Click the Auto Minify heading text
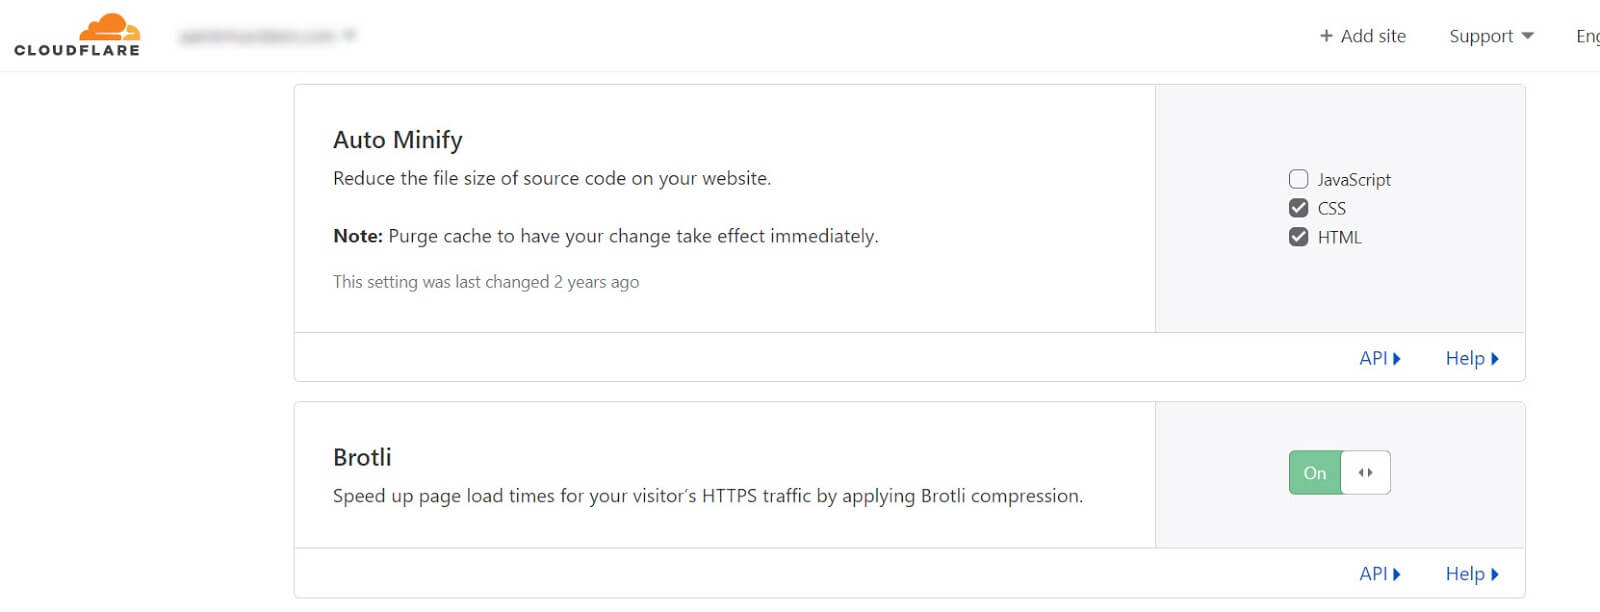Screen dimensions: 1600x612 398,140
